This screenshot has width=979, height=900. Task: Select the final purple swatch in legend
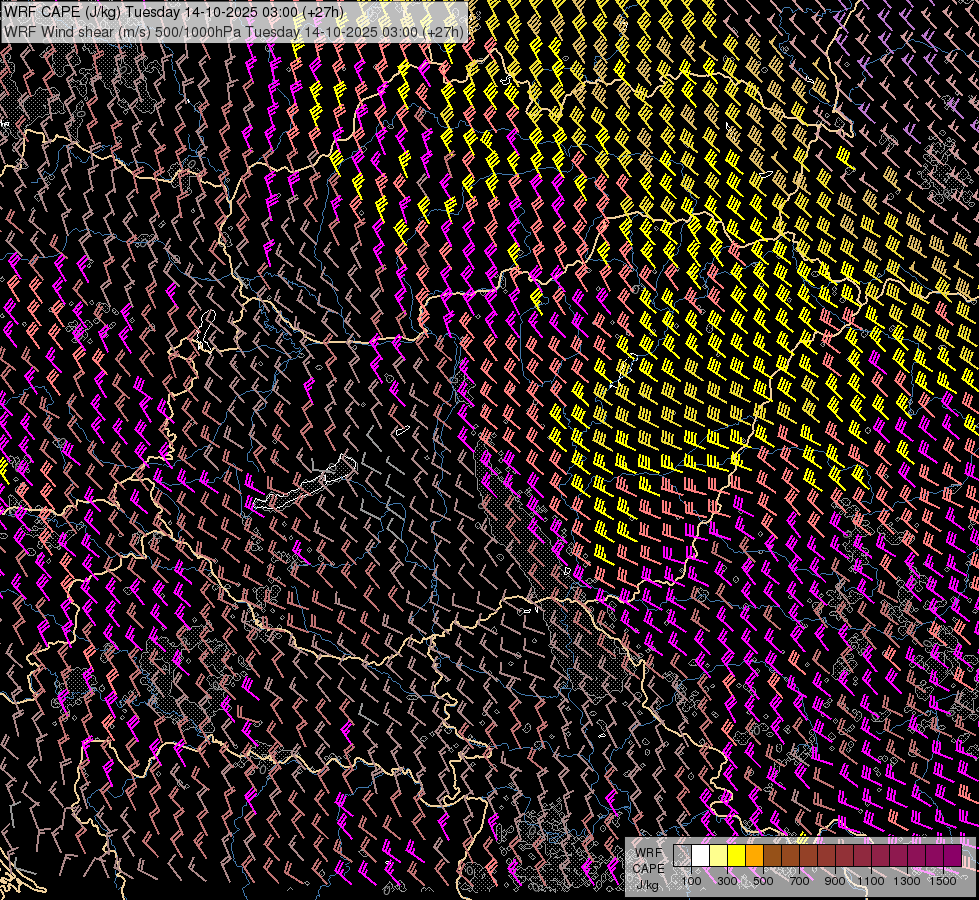953,856
